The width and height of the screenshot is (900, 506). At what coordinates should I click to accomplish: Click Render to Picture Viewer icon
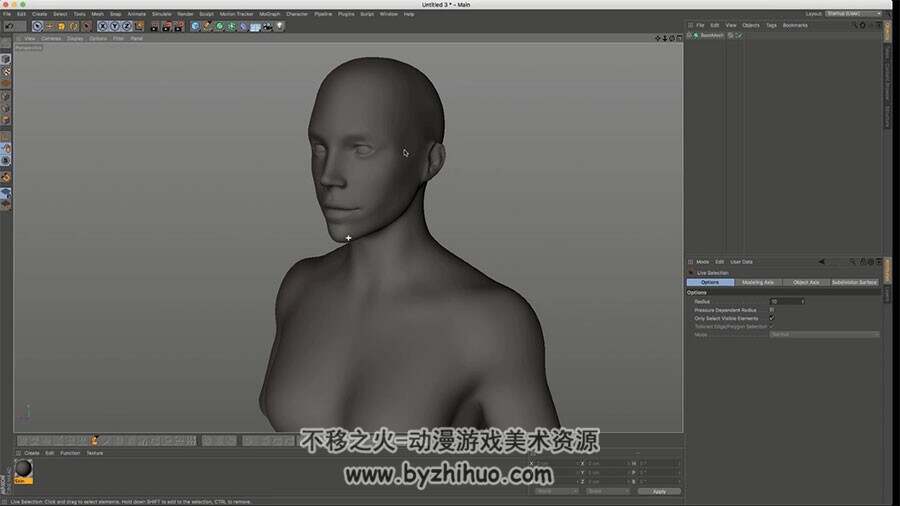(167, 26)
